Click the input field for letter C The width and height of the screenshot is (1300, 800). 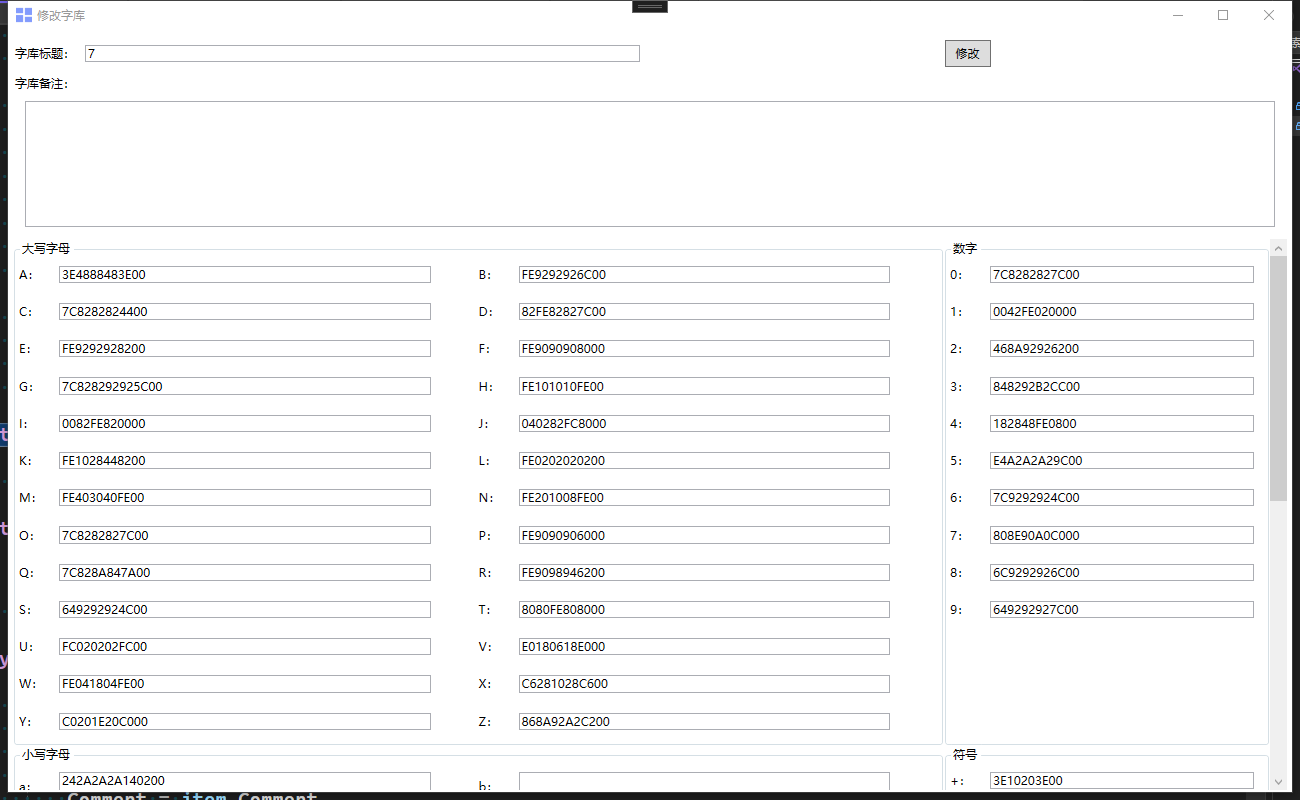tap(245, 311)
